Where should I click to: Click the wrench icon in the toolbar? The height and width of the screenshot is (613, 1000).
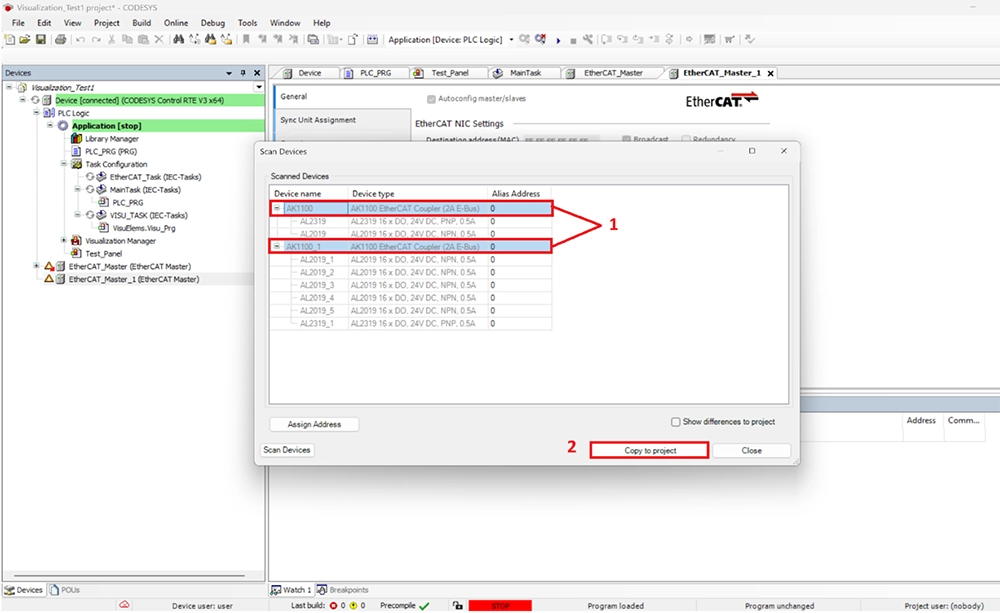pyautogui.click(x=588, y=40)
